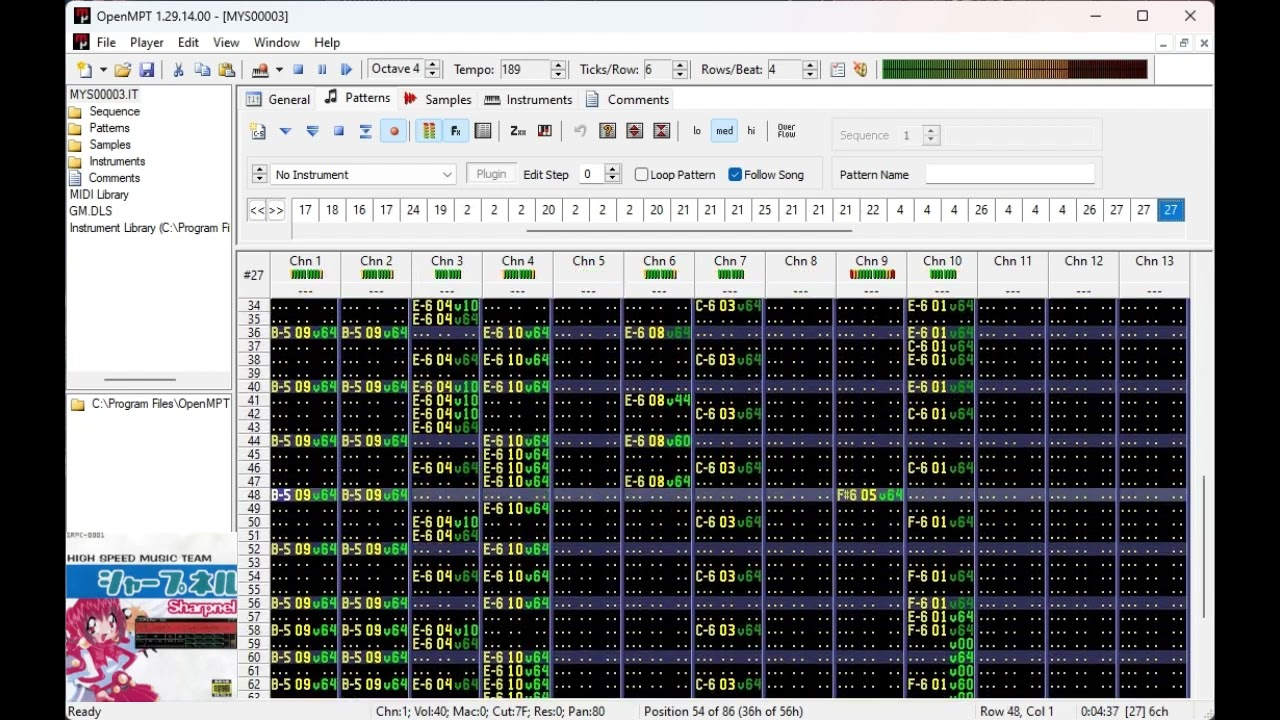Click the Paste clipboard icon
The width and height of the screenshot is (1280, 720).
(227, 70)
